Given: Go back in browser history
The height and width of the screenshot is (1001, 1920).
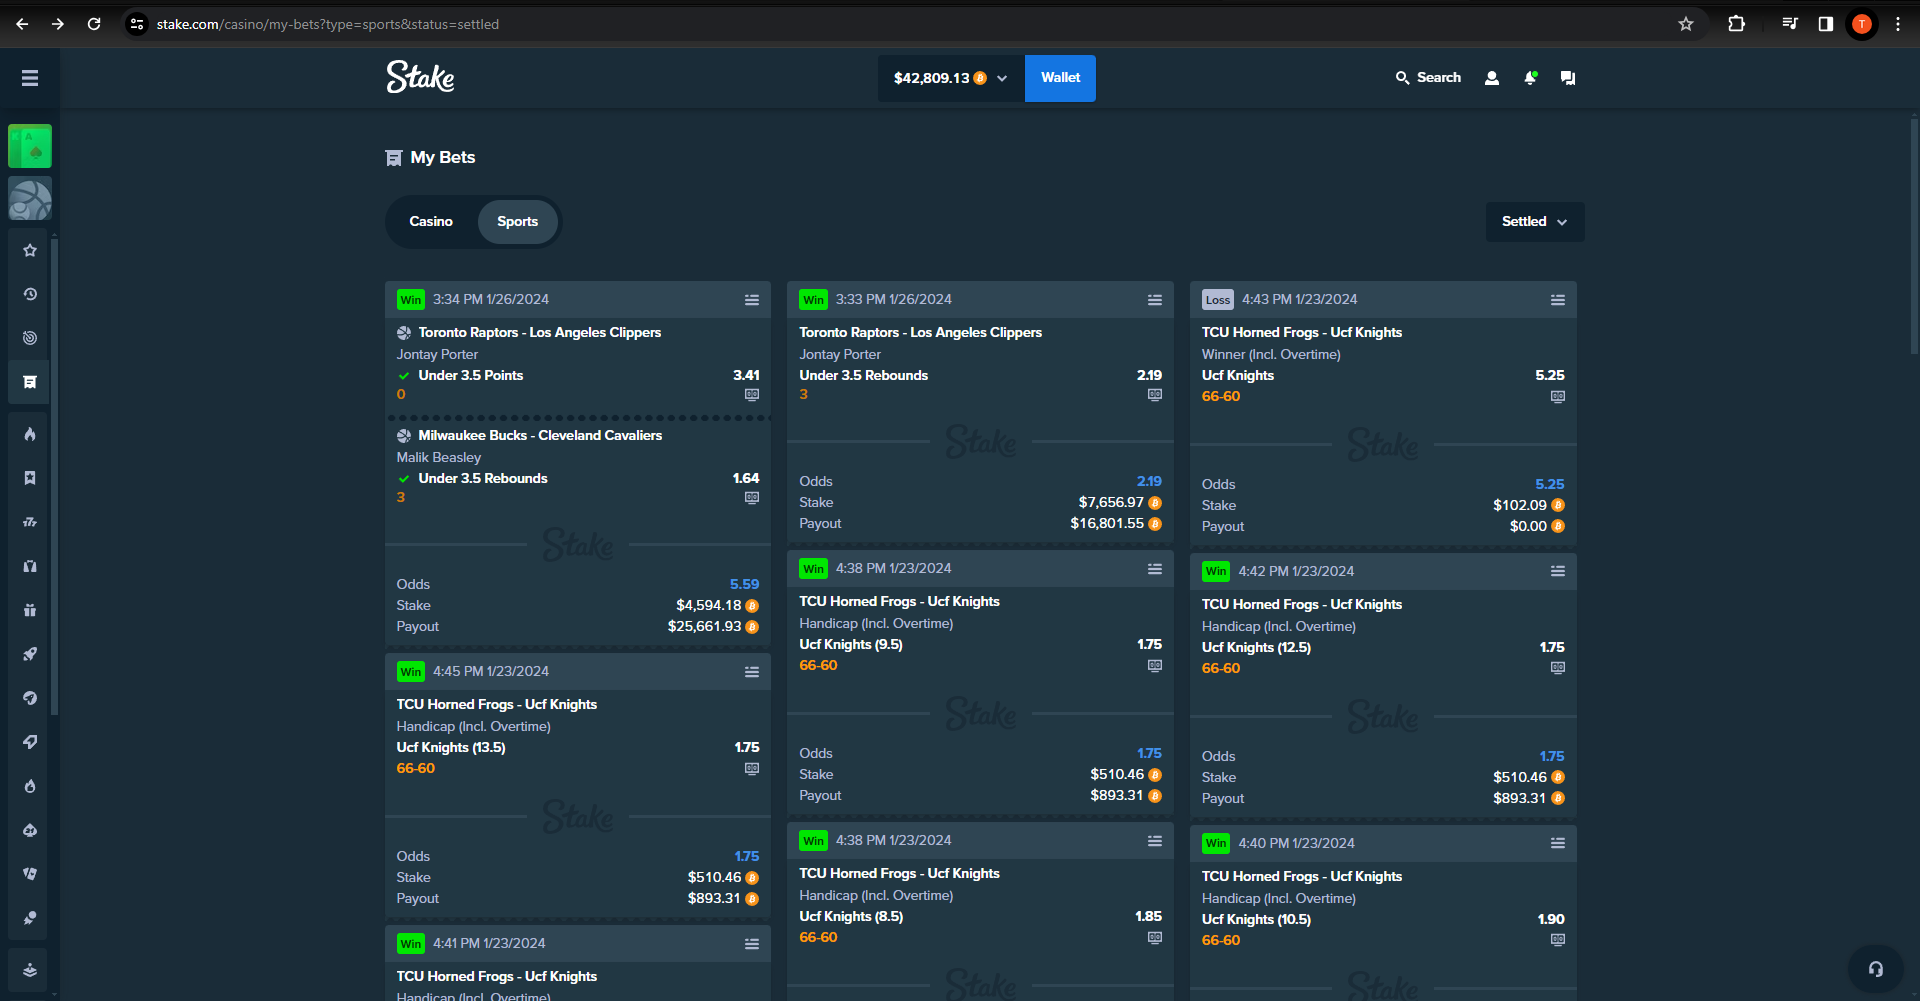Looking at the screenshot, I should pos(22,24).
